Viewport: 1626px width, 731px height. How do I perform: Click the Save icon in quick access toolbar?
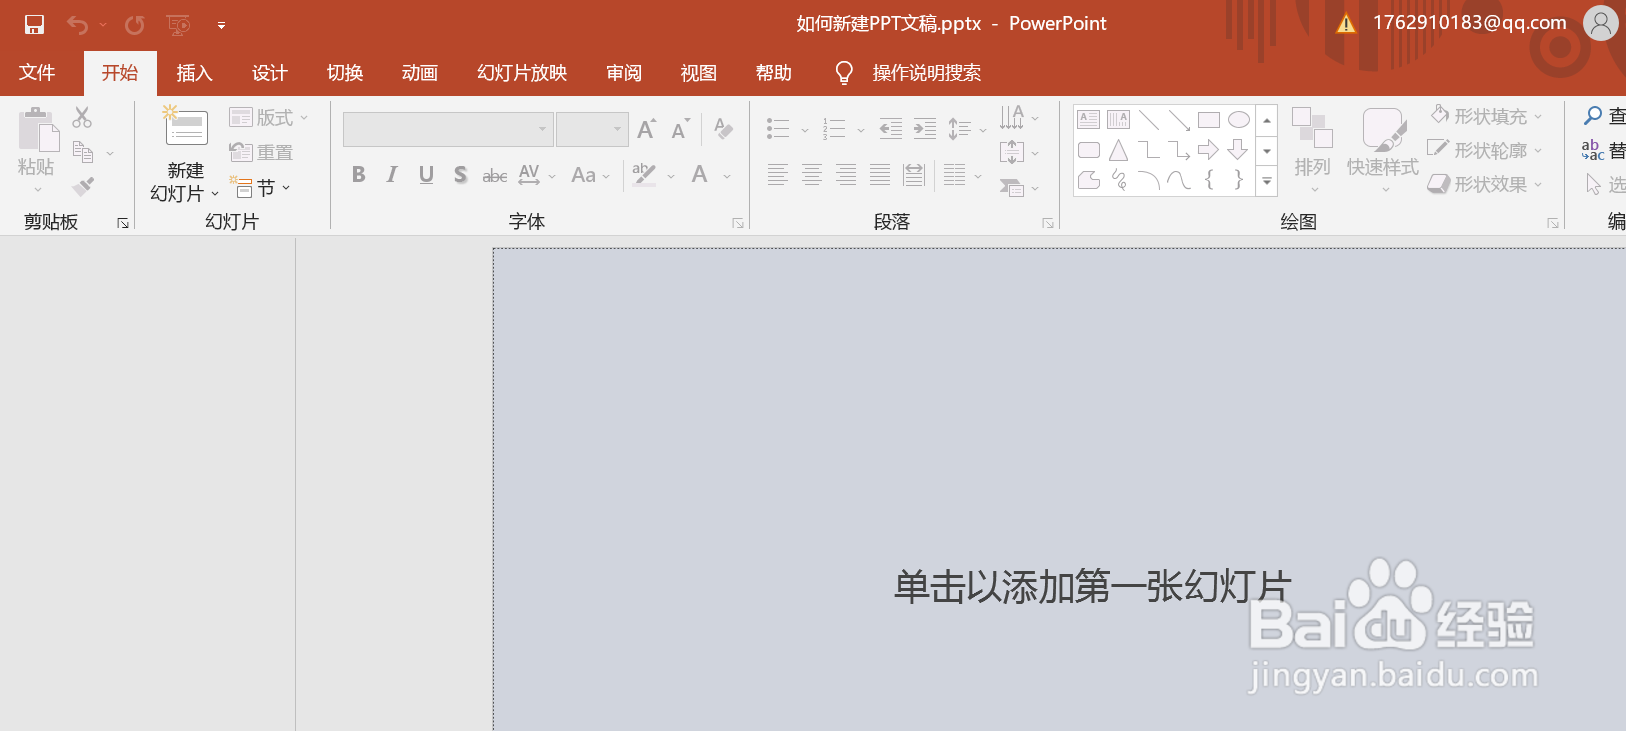pyautogui.click(x=35, y=24)
